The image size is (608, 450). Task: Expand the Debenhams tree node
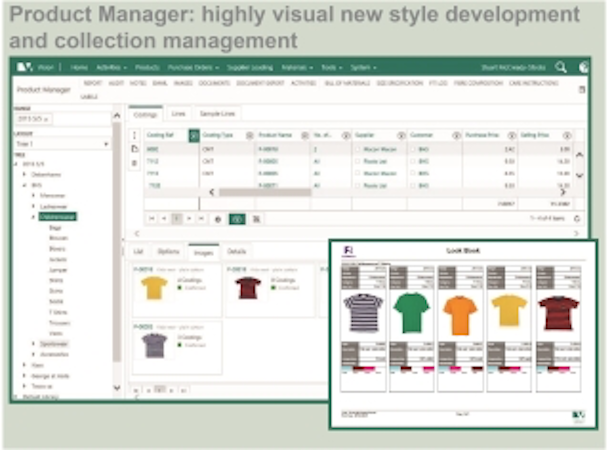(x=25, y=174)
